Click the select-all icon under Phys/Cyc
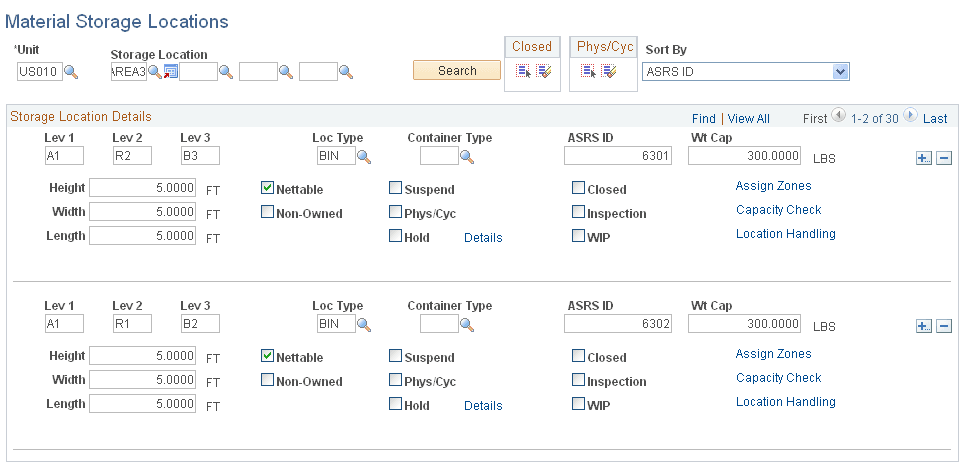967x472 pixels. coord(588,71)
